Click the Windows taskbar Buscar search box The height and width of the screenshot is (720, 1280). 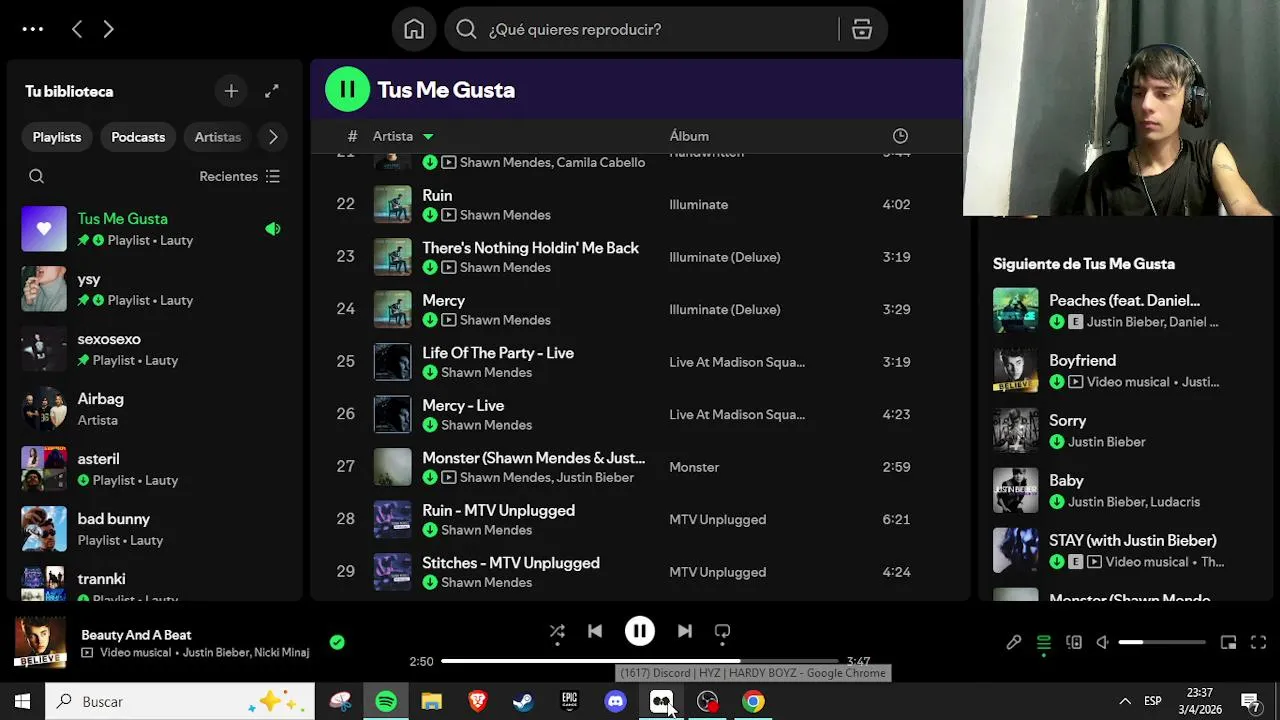(180, 702)
